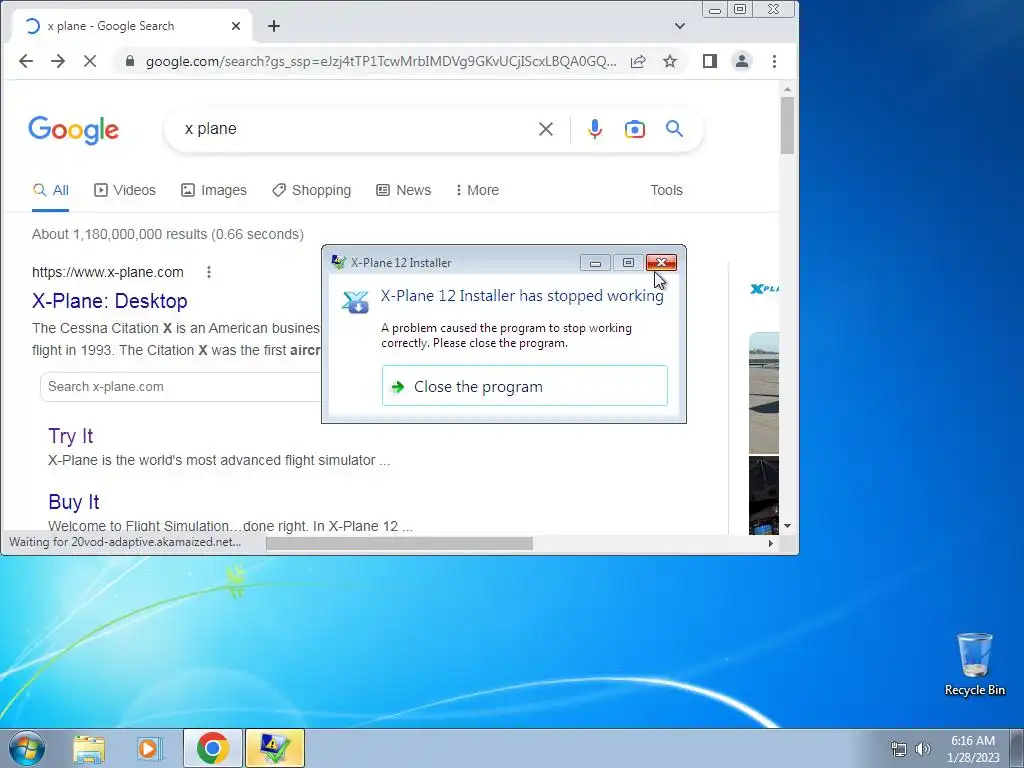1024x768 pixels.
Task: Click the X-Plane 12 Installer title icon
Action: [338, 263]
